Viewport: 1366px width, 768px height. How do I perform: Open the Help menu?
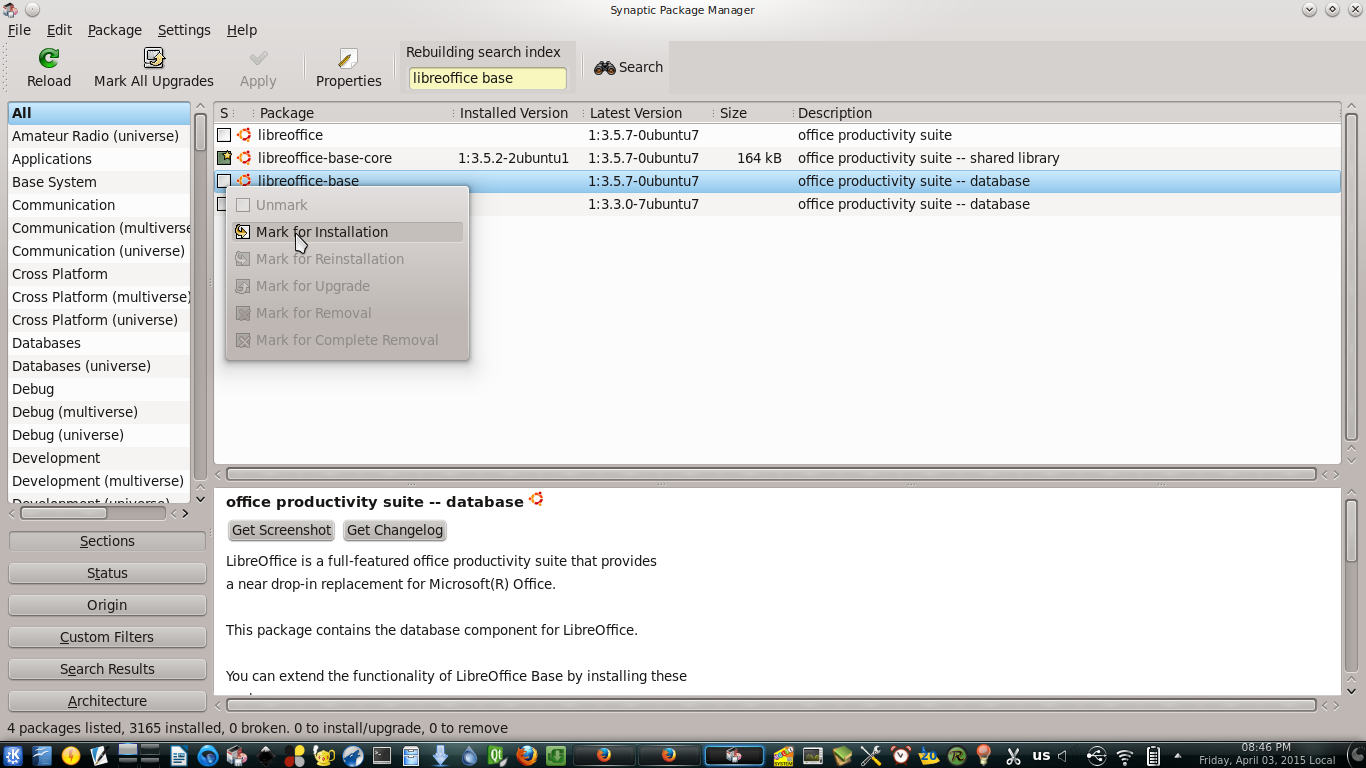pyautogui.click(x=242, y=30)
